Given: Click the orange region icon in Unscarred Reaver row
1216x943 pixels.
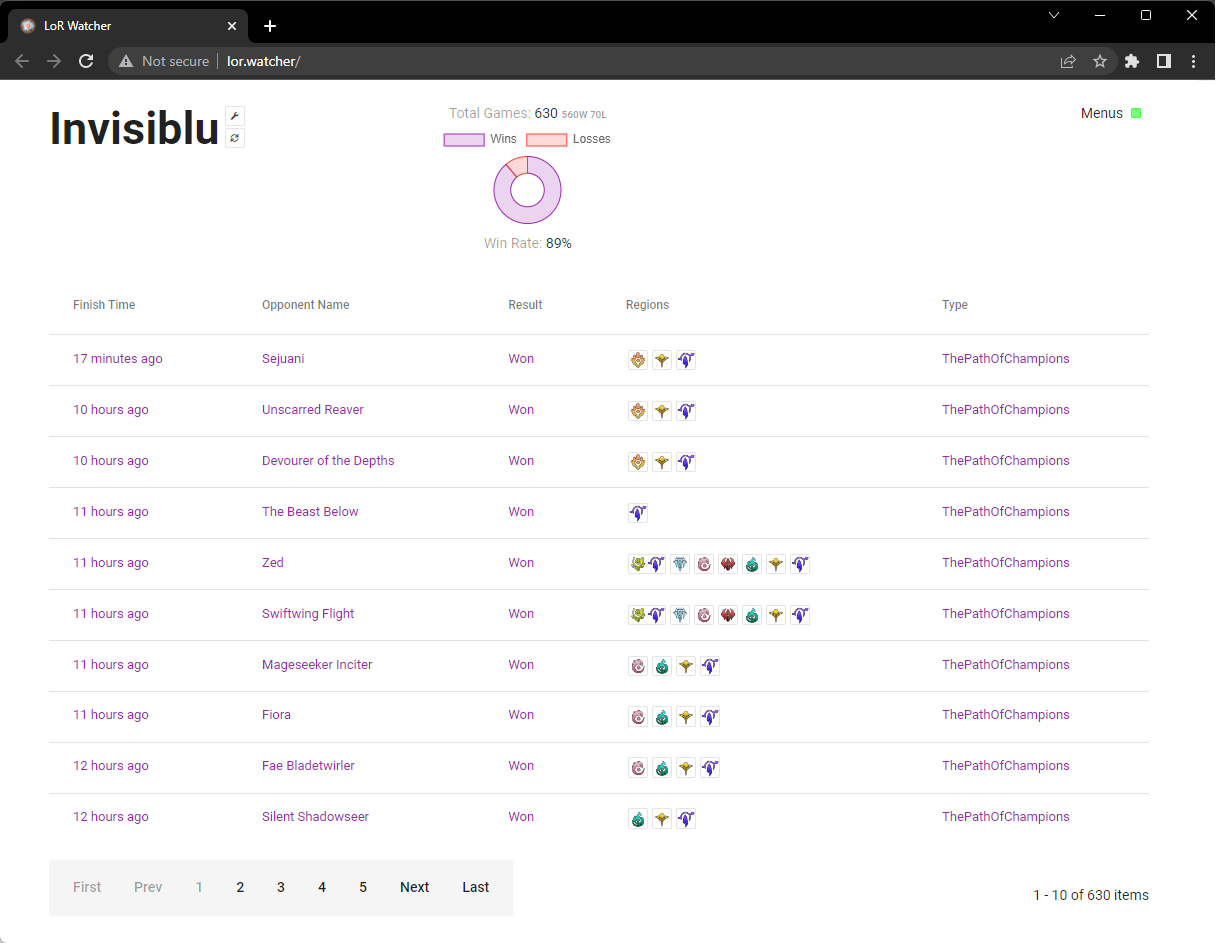Looking at the screenshot, I should 638,411.
